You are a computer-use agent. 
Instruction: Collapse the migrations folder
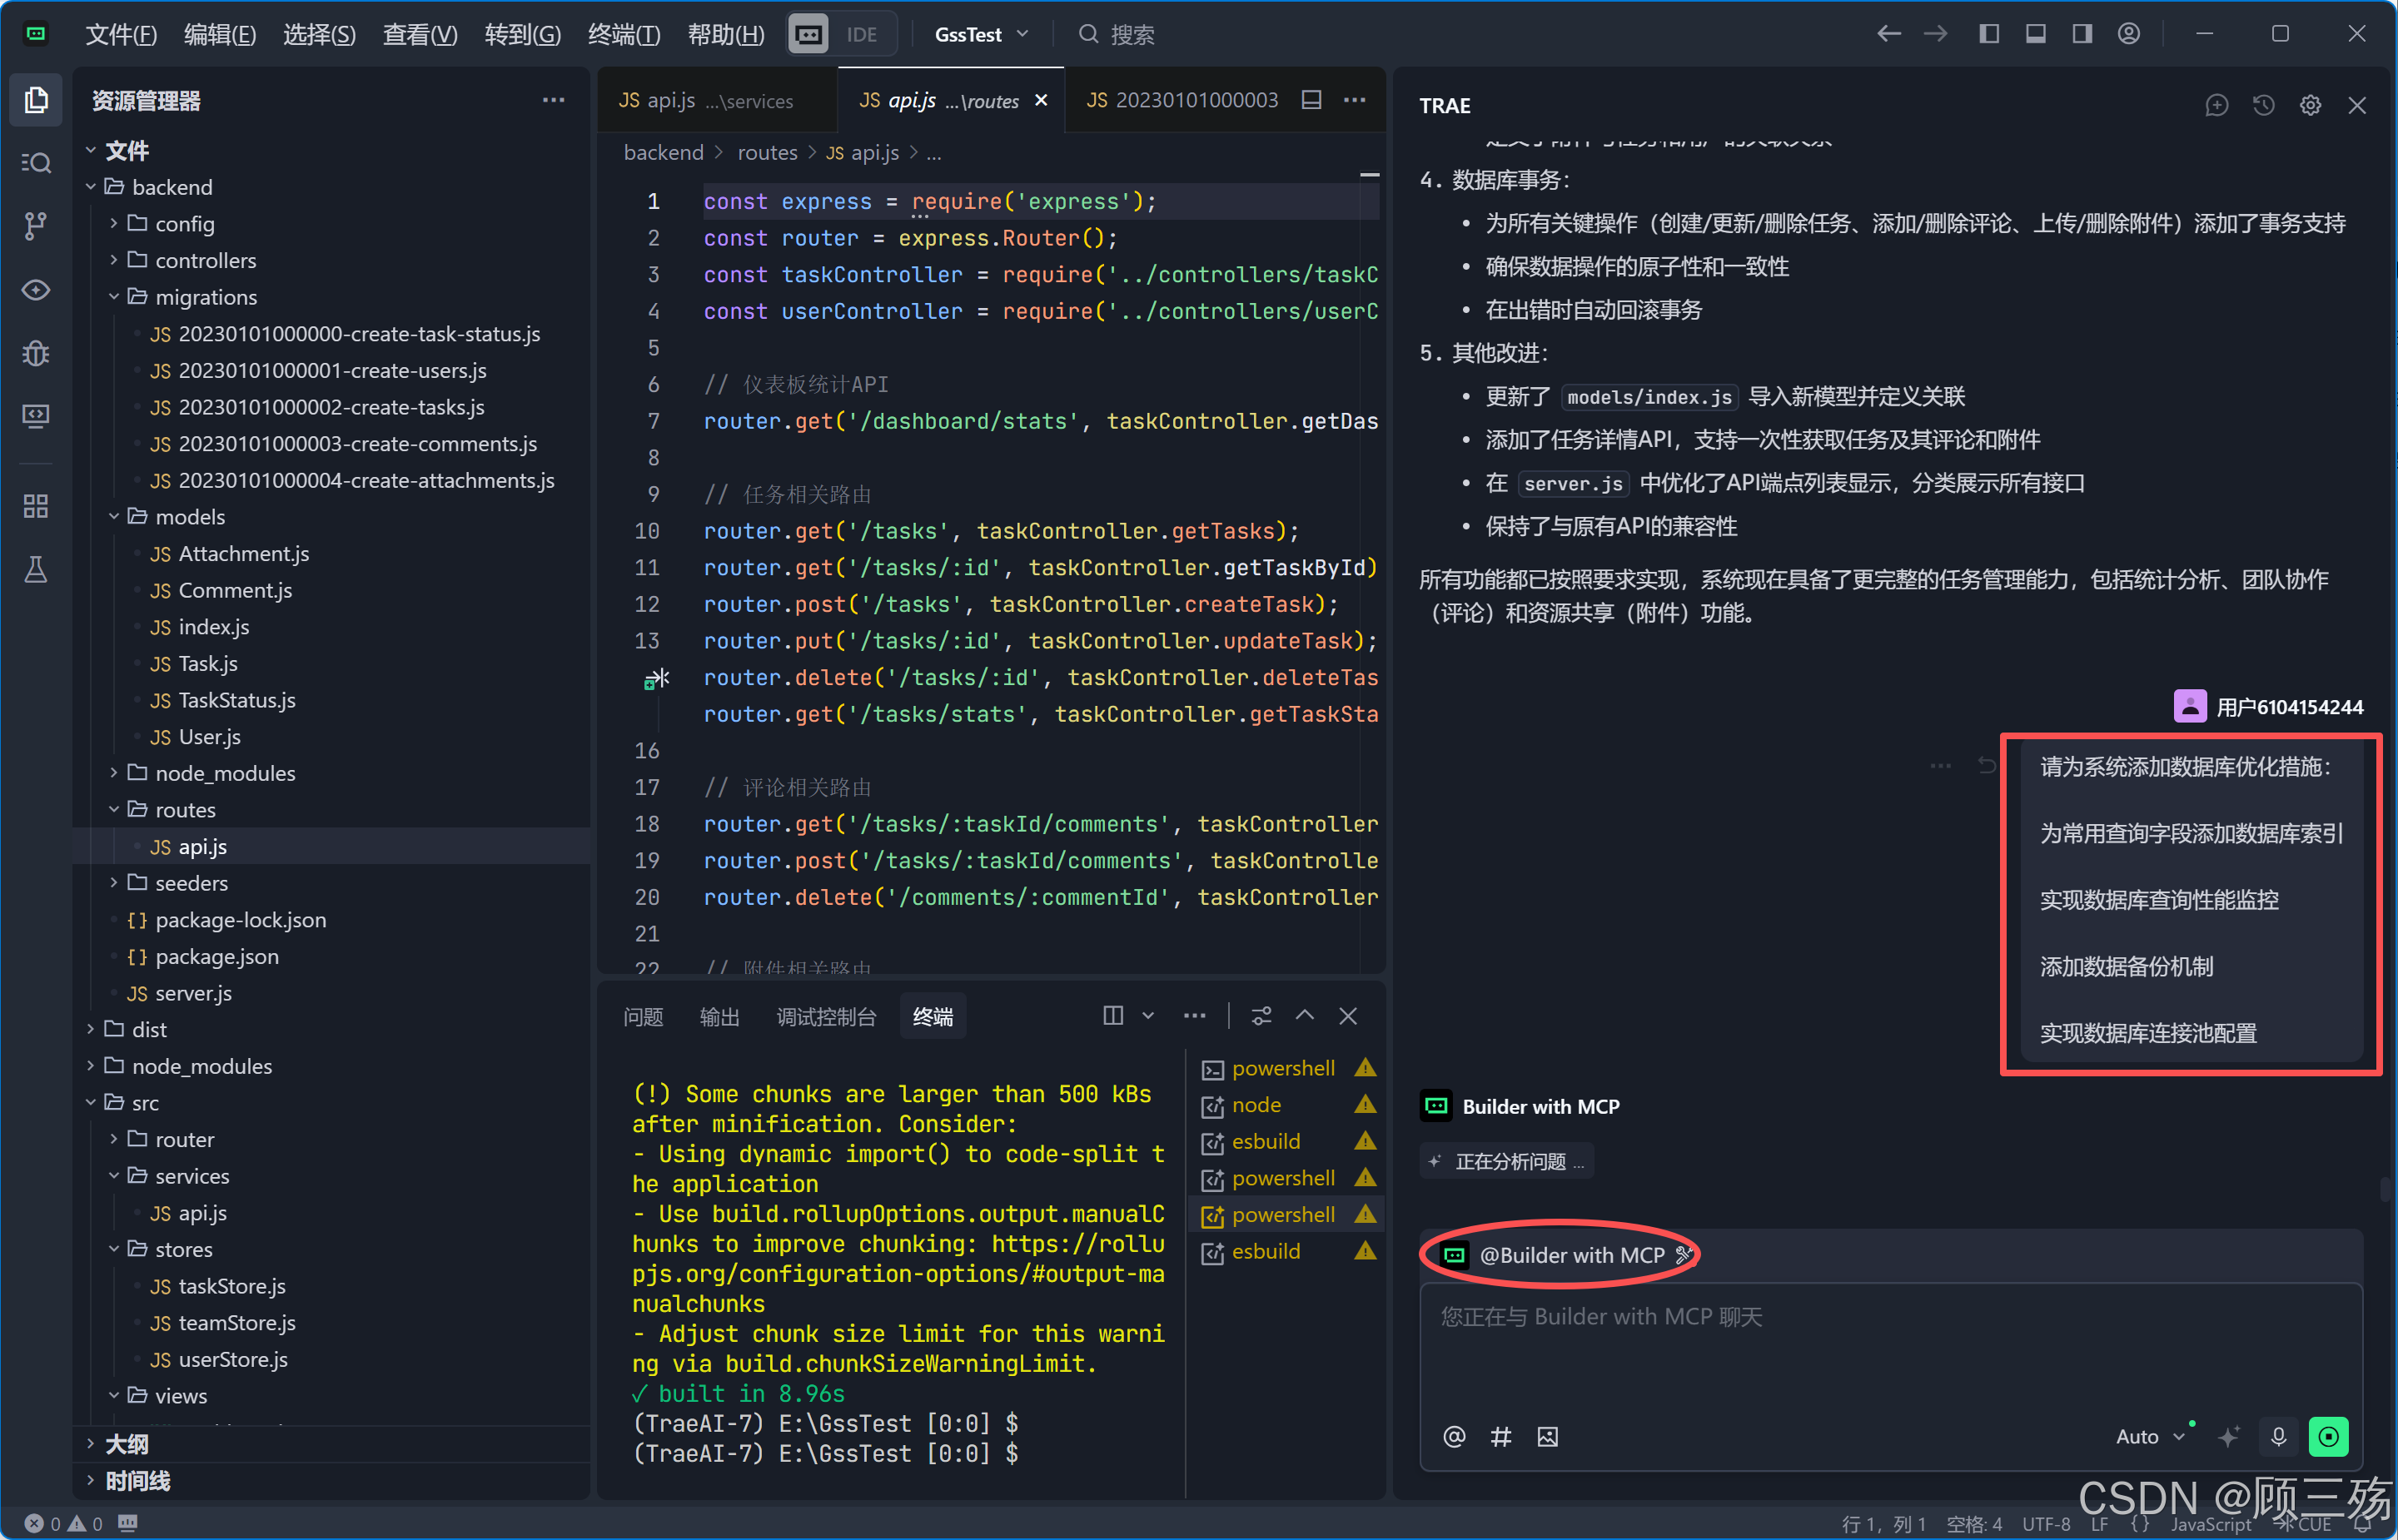205,297
